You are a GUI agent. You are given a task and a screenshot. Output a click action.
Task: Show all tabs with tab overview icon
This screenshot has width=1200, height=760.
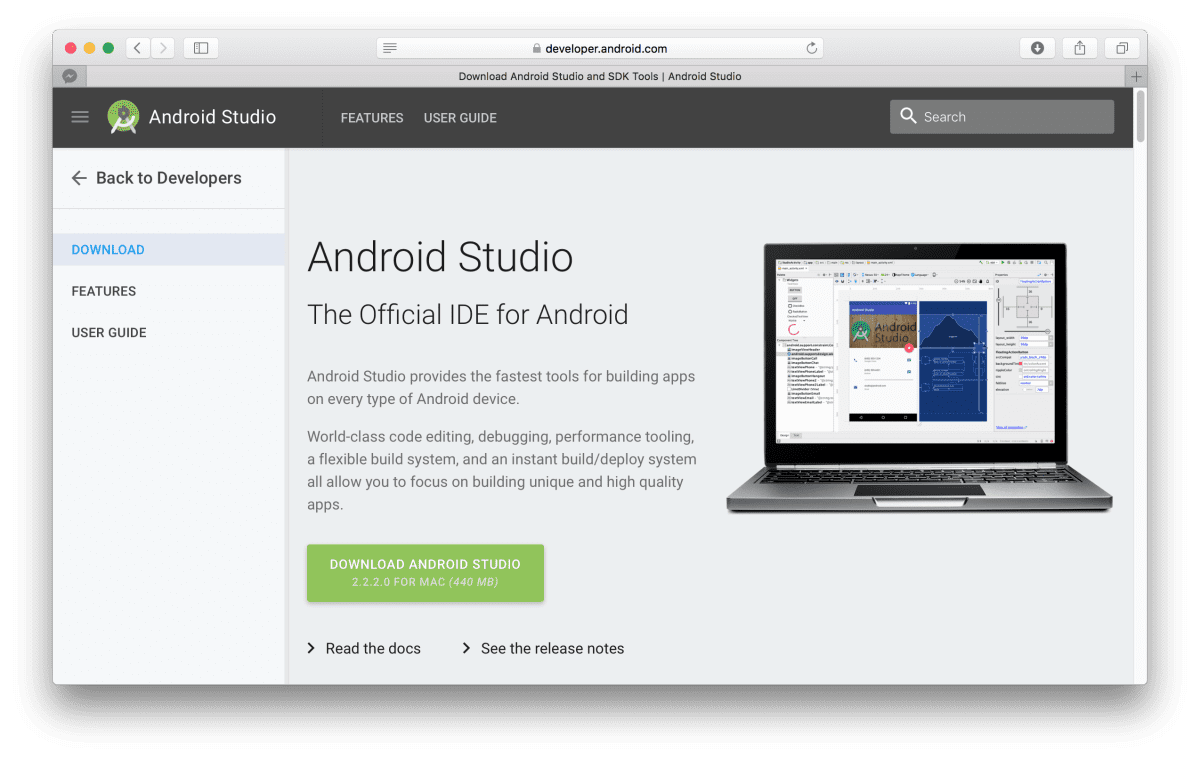coord(1121,47)
